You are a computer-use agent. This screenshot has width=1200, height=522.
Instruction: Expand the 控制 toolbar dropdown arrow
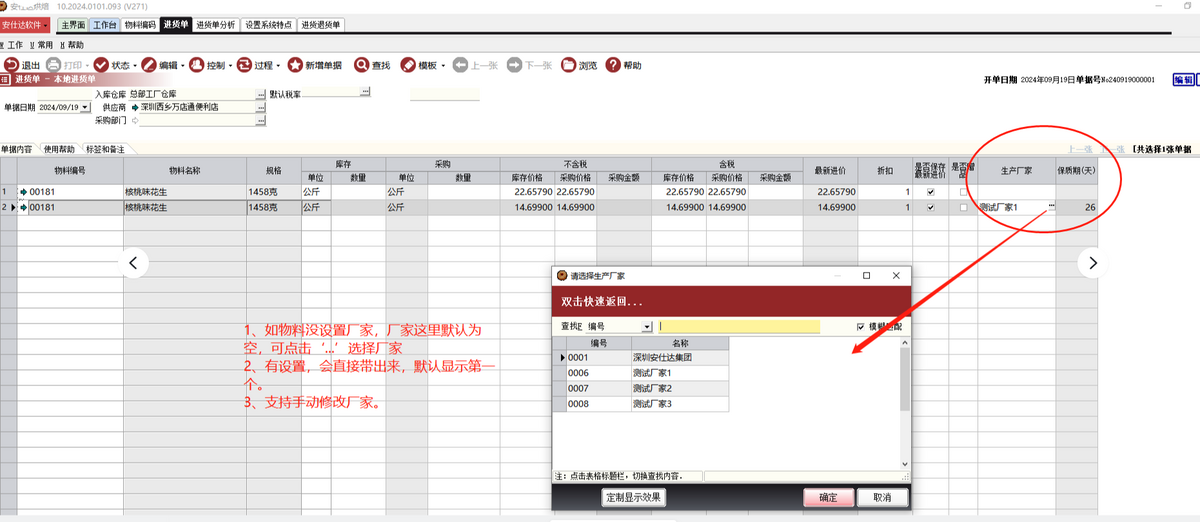pos(229,65)
